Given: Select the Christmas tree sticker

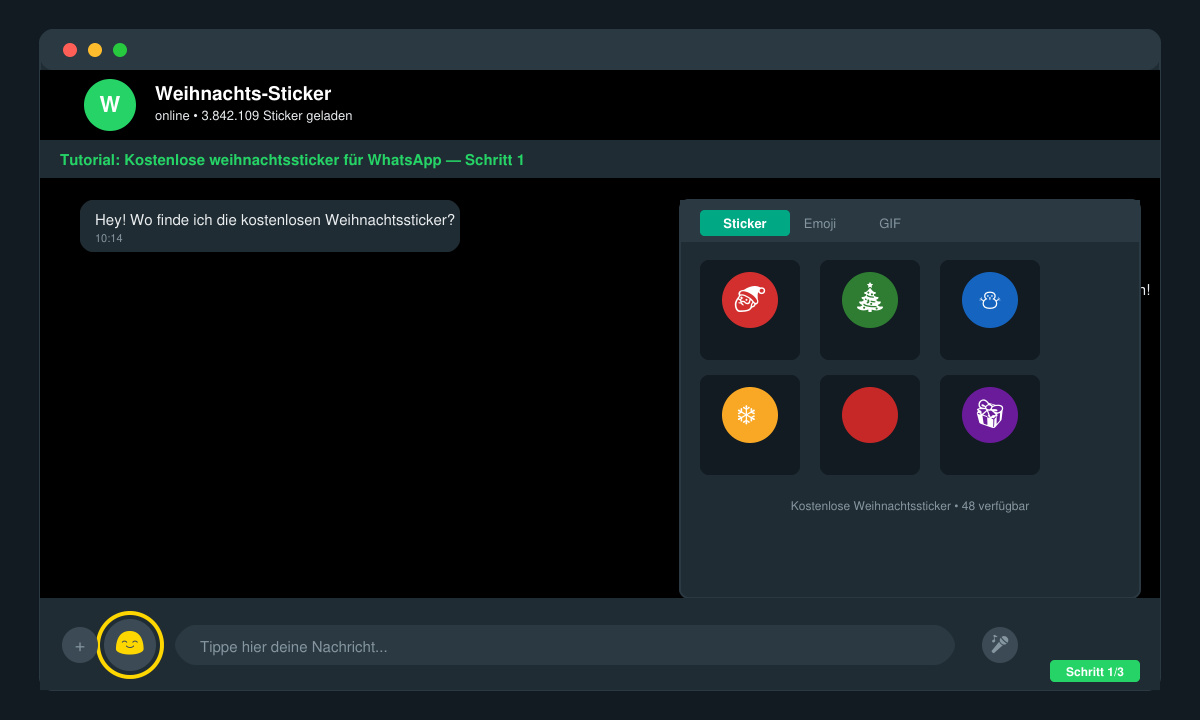Looking at the screenshot, I should point(870,310).
